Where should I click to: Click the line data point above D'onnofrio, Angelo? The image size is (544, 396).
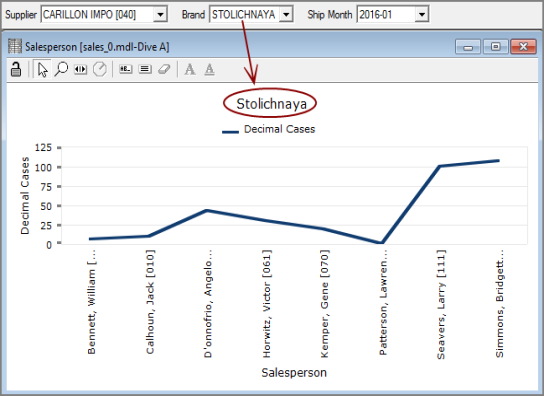click(207, 210)
